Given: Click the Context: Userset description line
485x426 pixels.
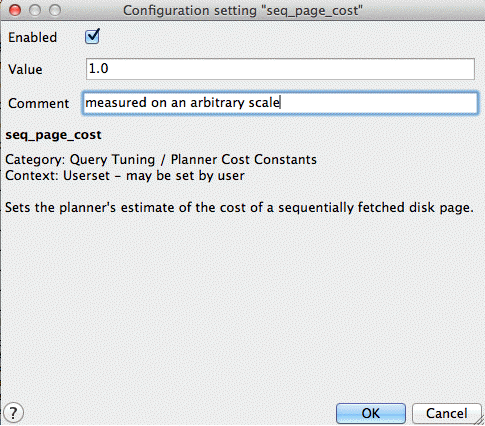Looking at the screenshot, I should pyautogui.click(x=125, y=176).
